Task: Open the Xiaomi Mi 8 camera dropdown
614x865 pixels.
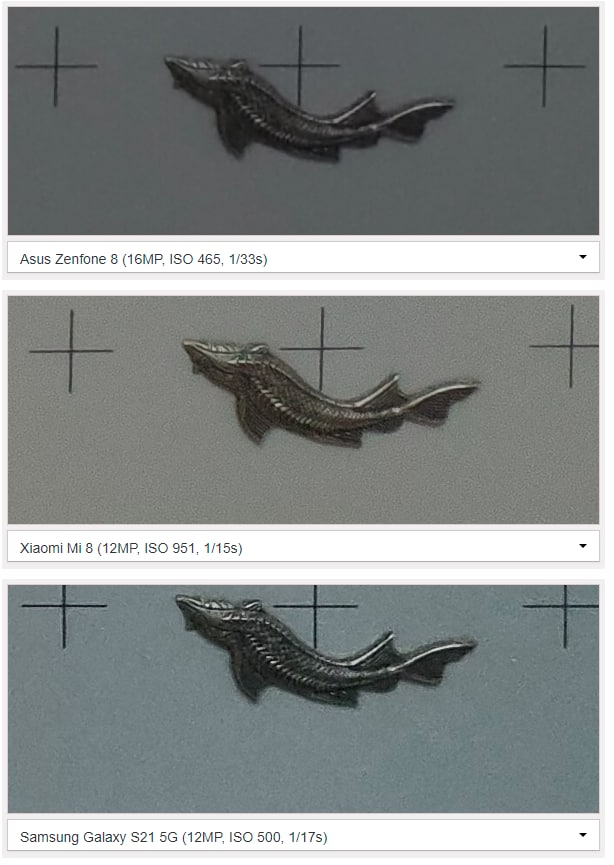Action: (x=303, y=546)
